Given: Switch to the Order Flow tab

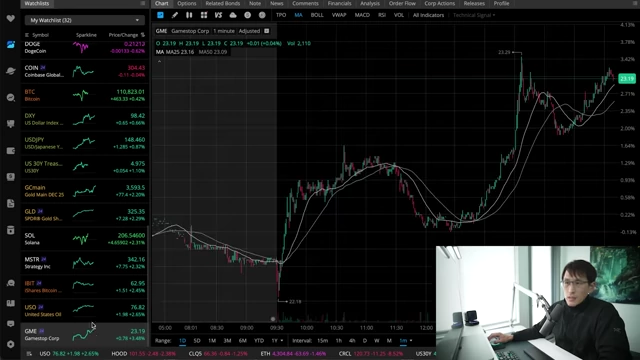Looking at the screenshot, I should click(402, 3).
